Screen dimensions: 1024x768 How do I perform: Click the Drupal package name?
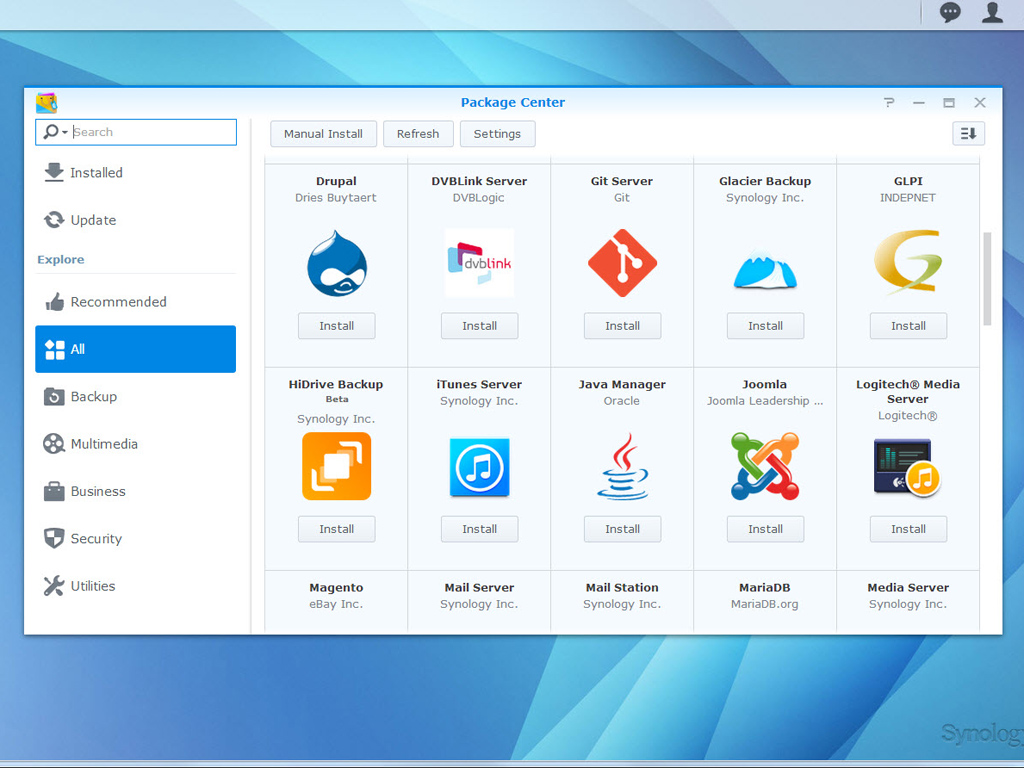(x=336, y=181)
